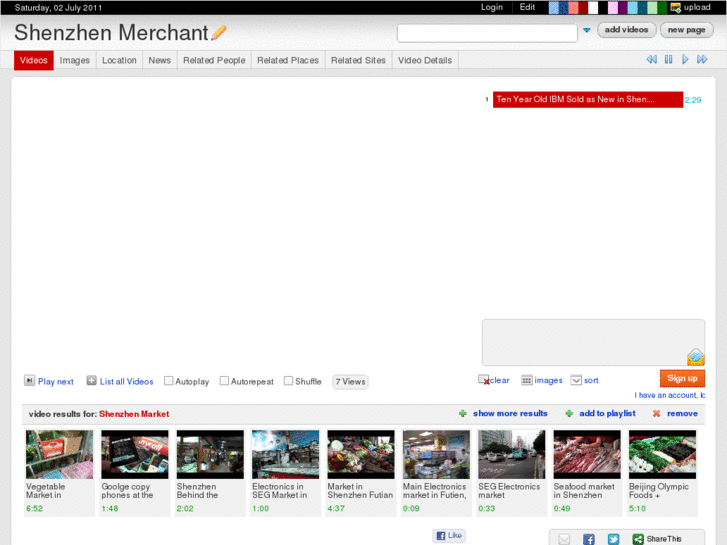Screen dimensions: 727x545
Task: Open the Vegetable Market video thumbnail
Action: click(59, 455)
